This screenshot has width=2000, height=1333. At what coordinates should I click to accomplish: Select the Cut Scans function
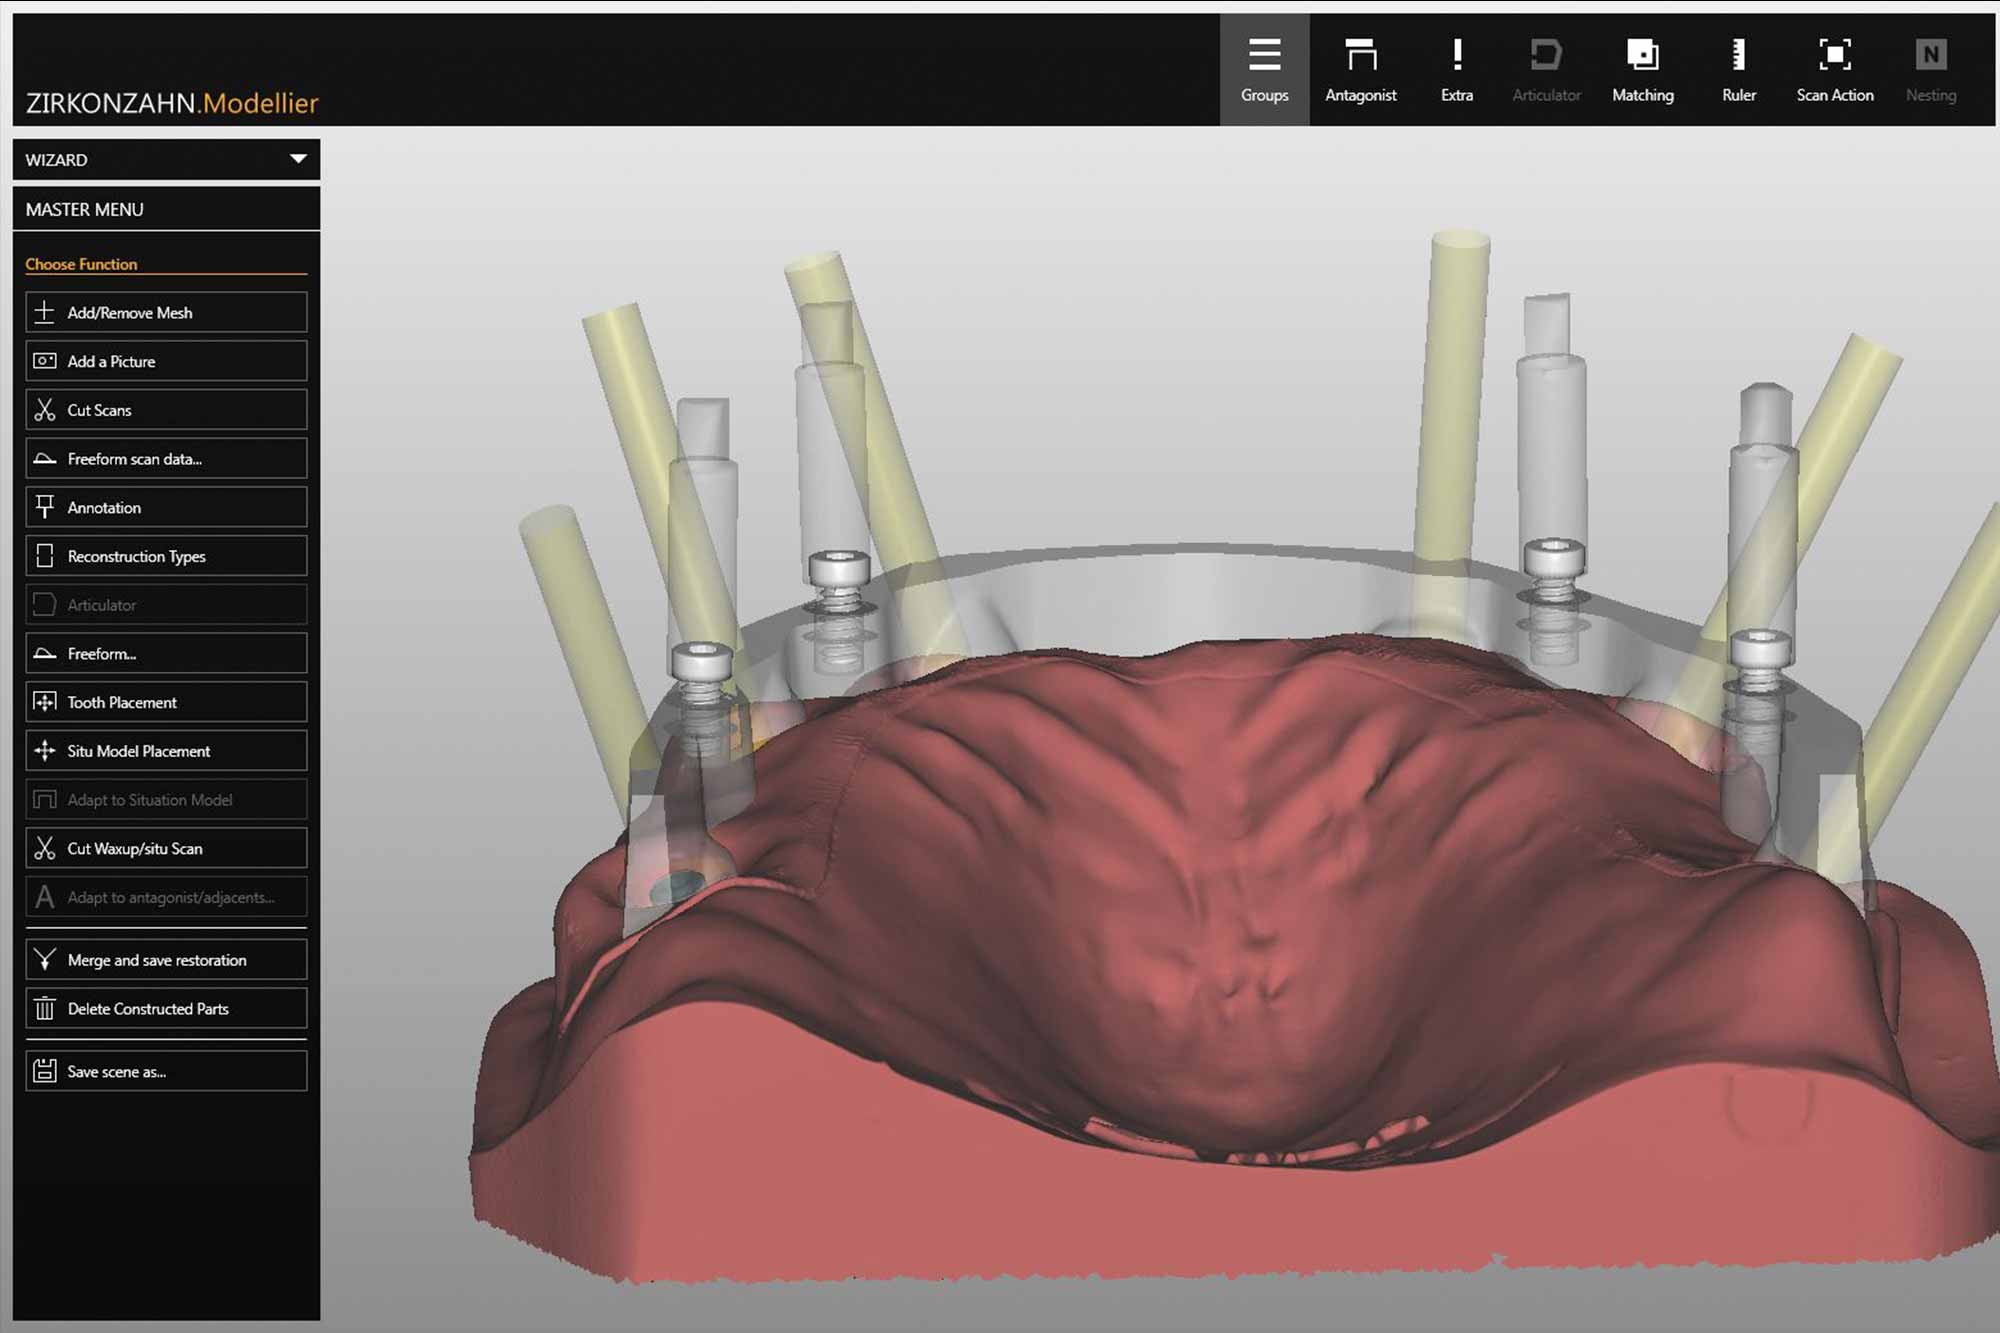pyautogui.click(x=166, y=410)
